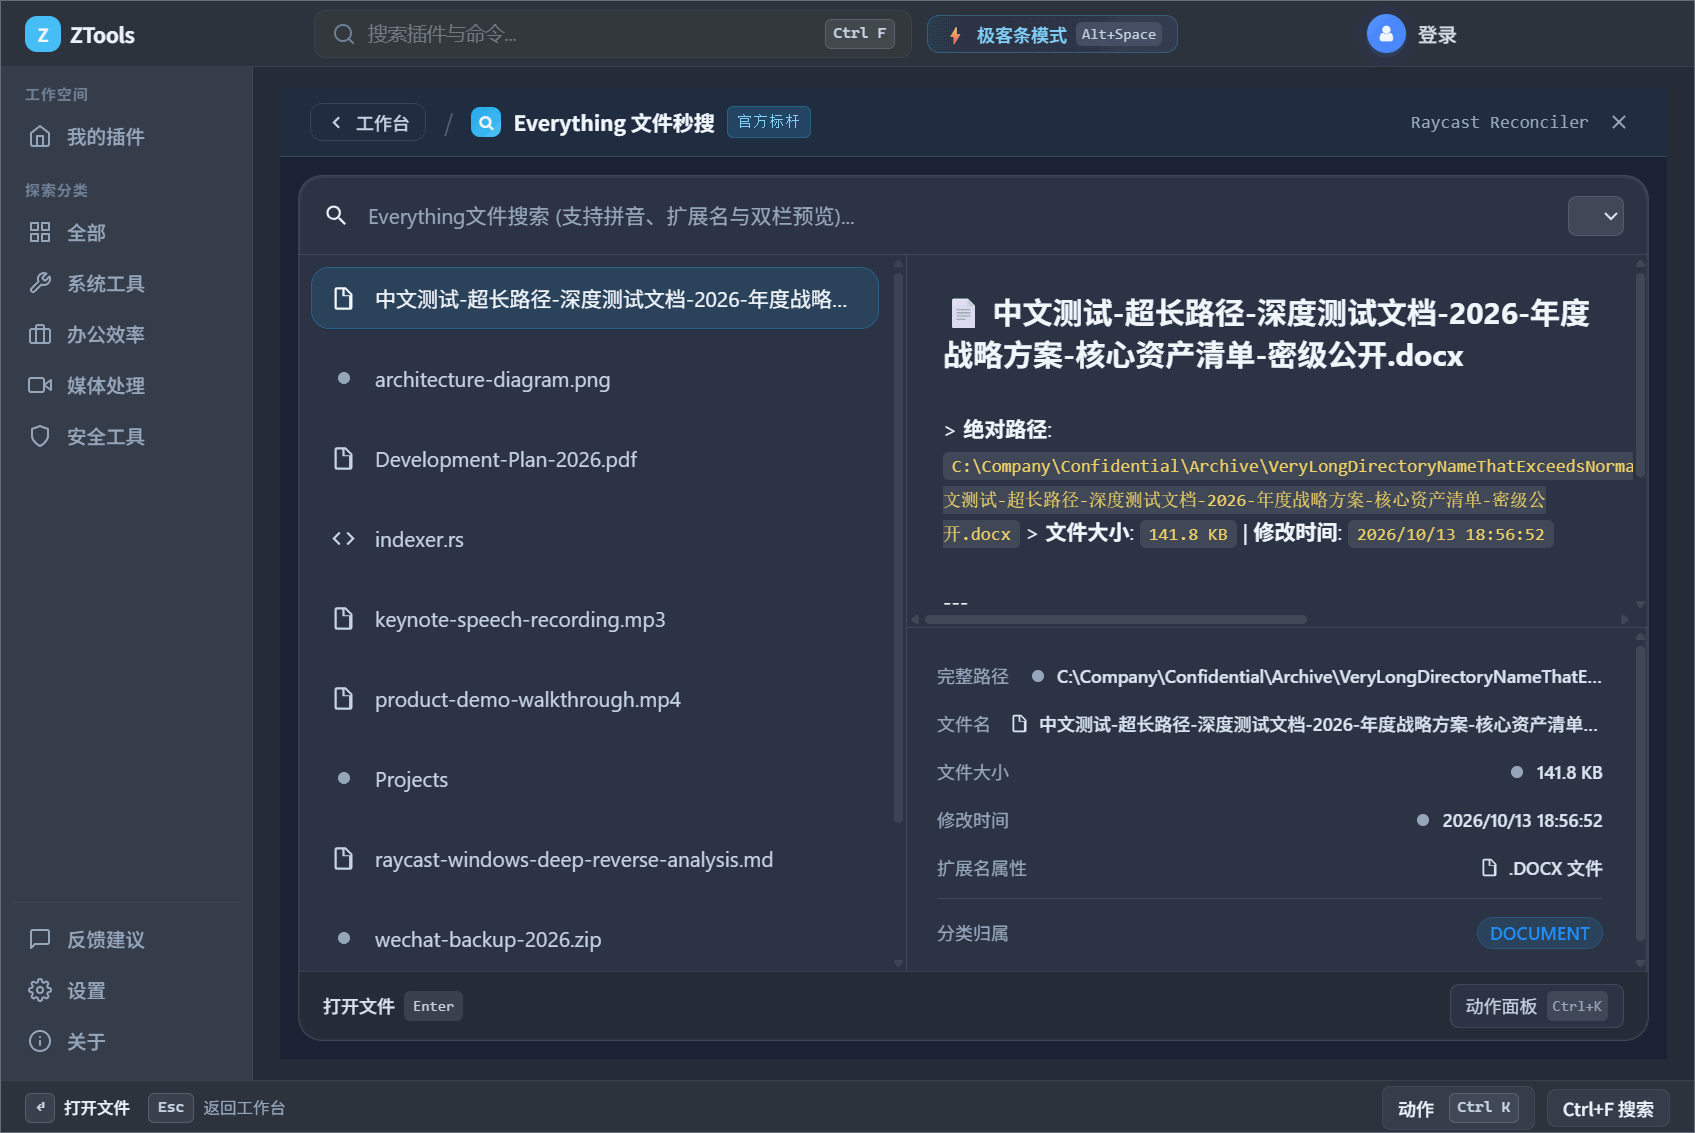The image size is (1695, 1133).
Task: Click the user avatar icon
Action: pos(1386,35)
